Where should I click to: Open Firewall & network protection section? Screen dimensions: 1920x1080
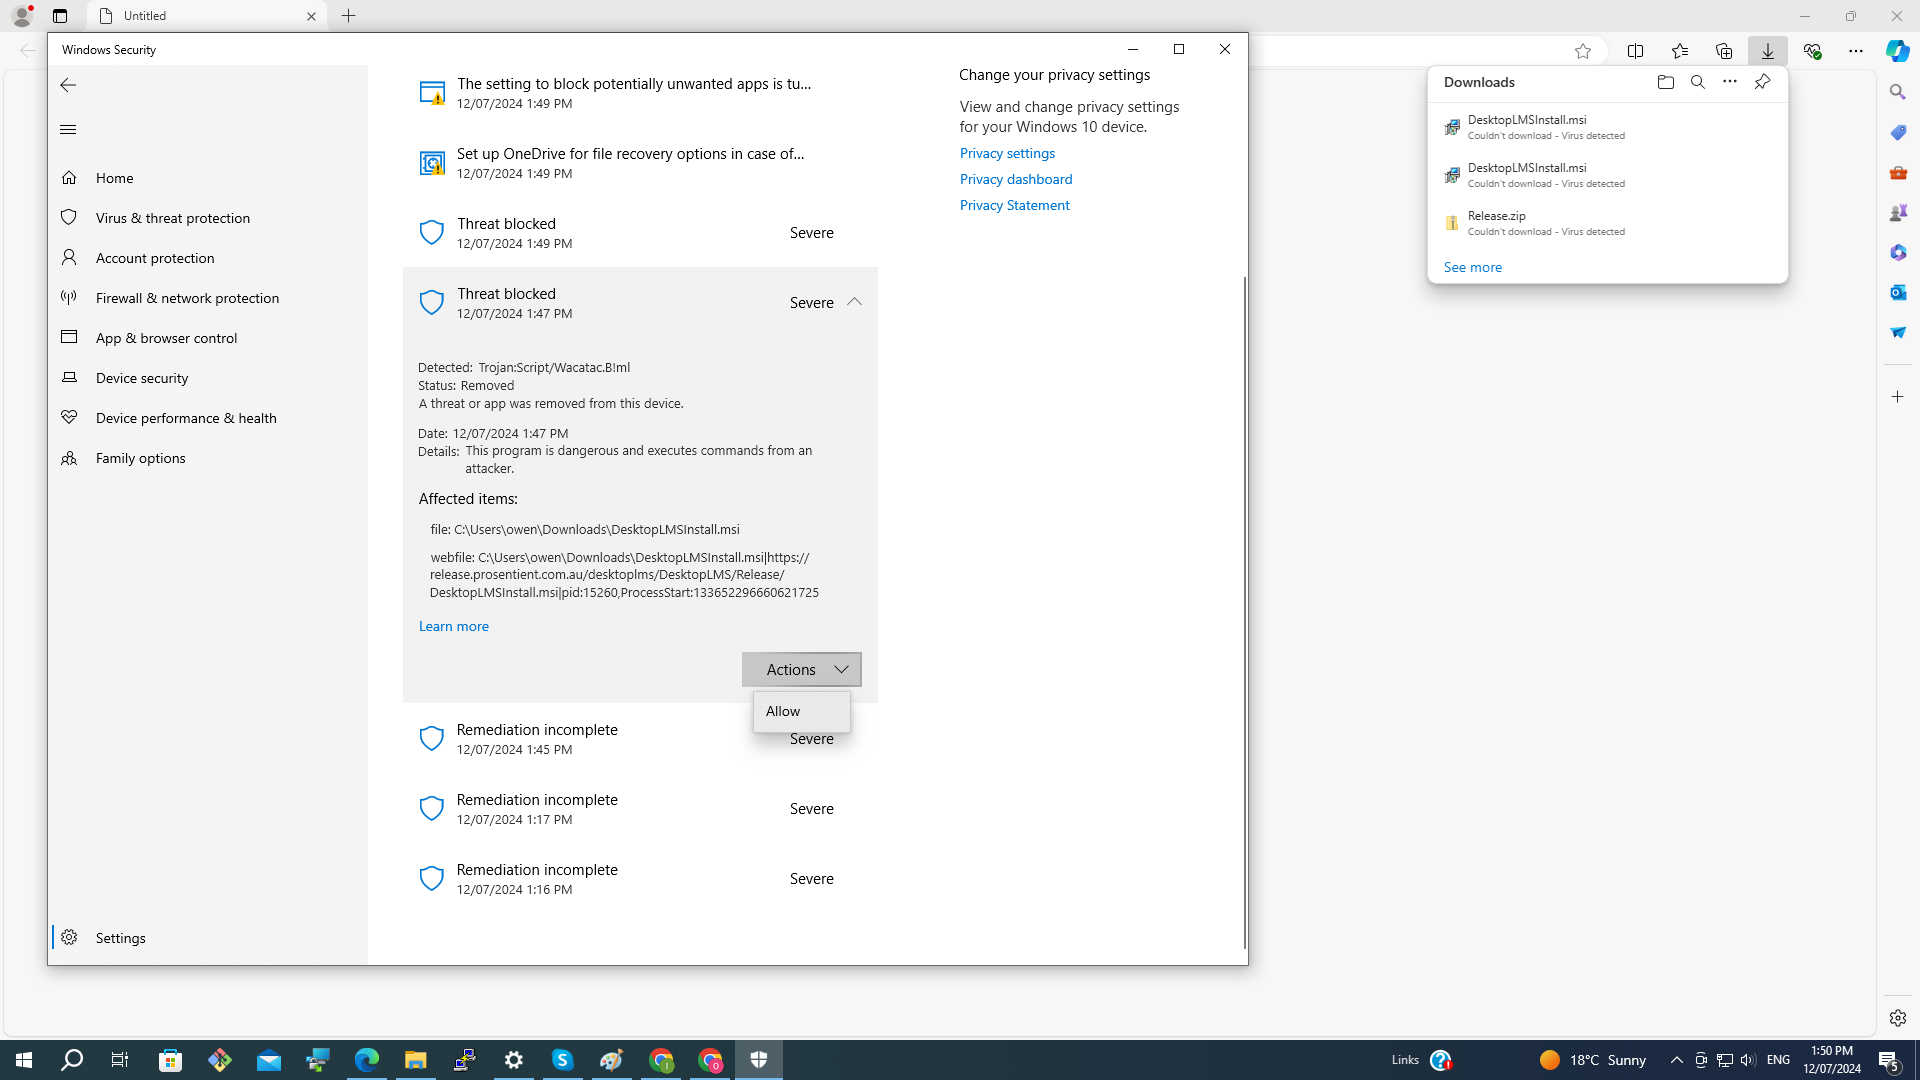[x=208, y=298]
